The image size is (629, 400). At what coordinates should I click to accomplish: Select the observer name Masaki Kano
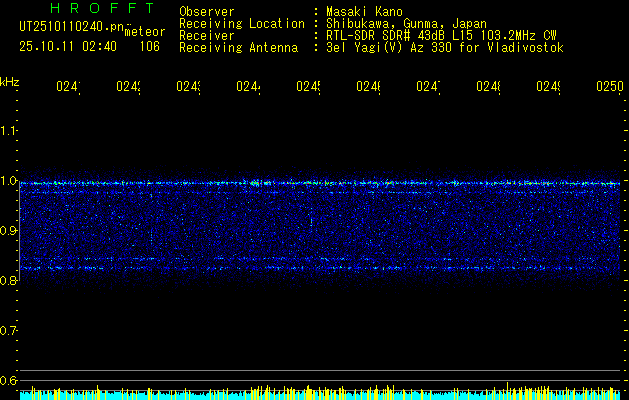tap(364, 12)
